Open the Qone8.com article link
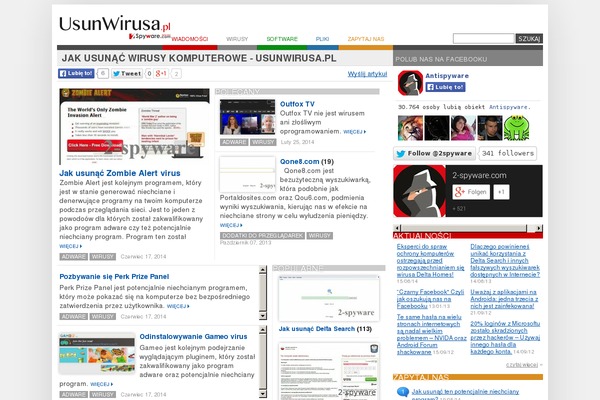Viewport: 600px width, 400px height. click(300, 162)
